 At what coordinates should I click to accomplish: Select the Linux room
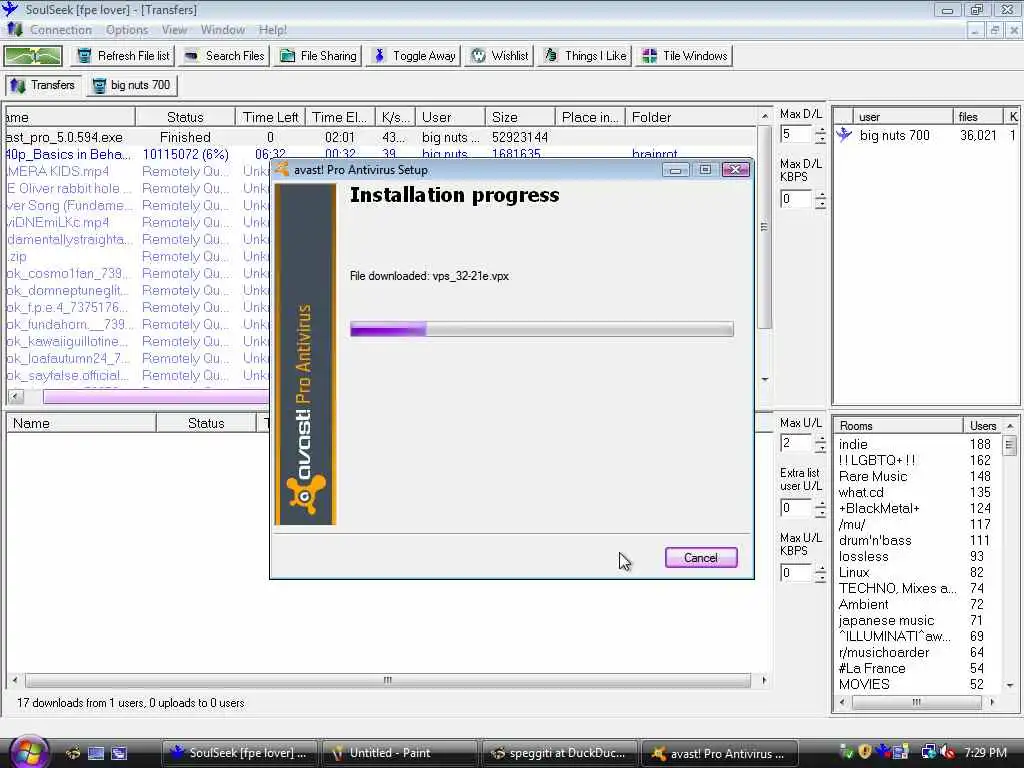[918, 572]
